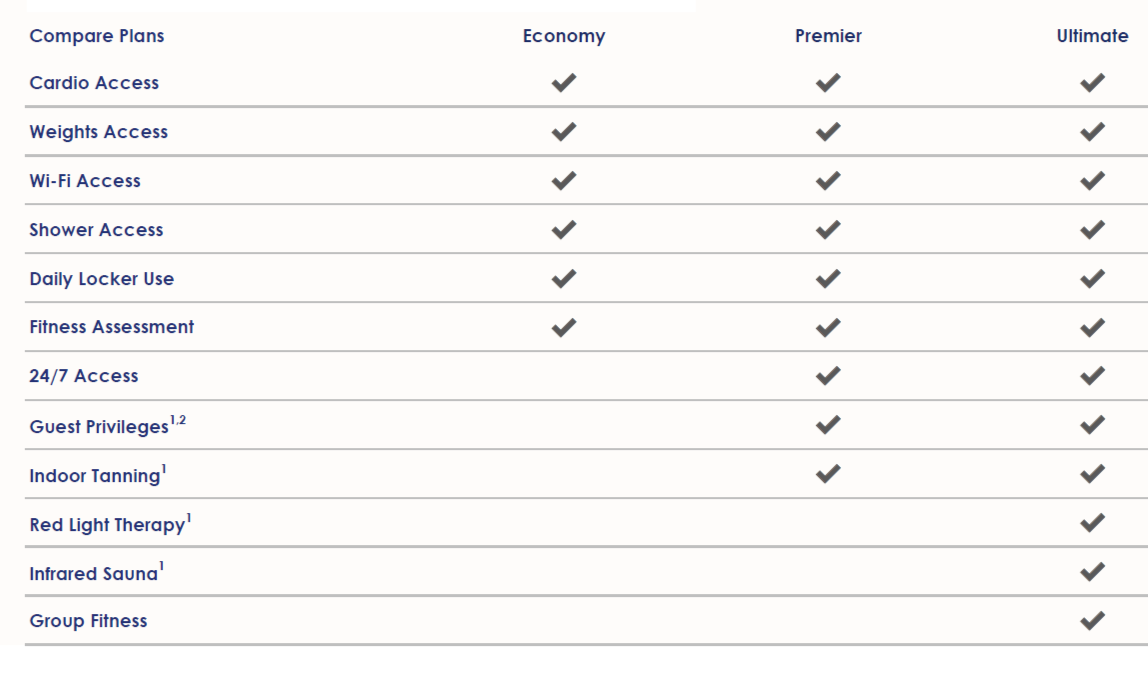The image size is (1148, 686).
Task: Select the Economy plan column header
Action: (564, 36)
